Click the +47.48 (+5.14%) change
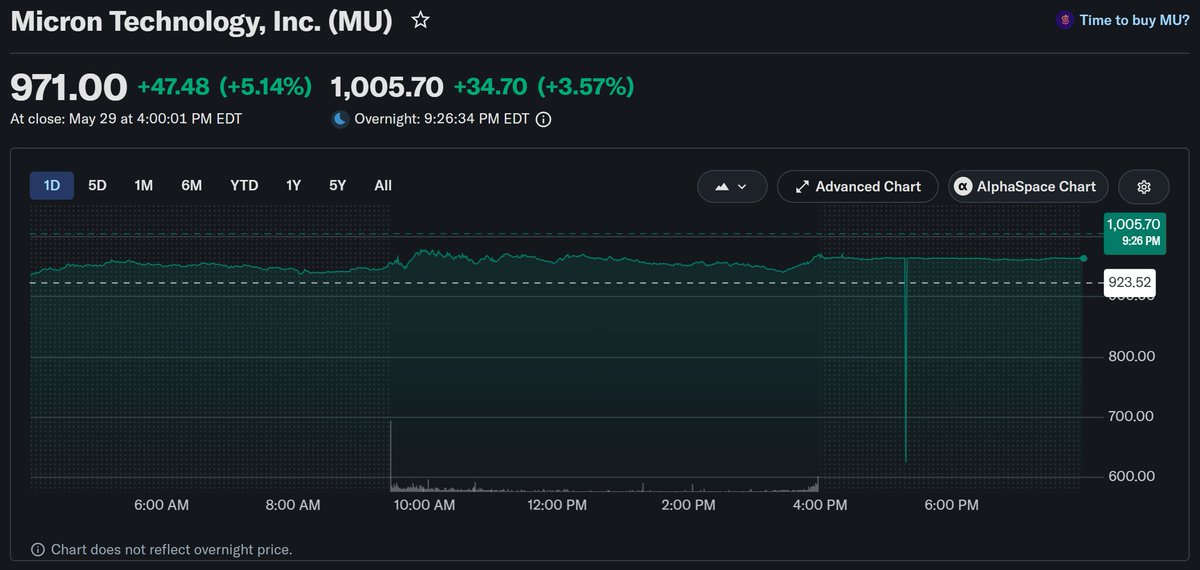The image size is (1200, 570). (225, 87)
